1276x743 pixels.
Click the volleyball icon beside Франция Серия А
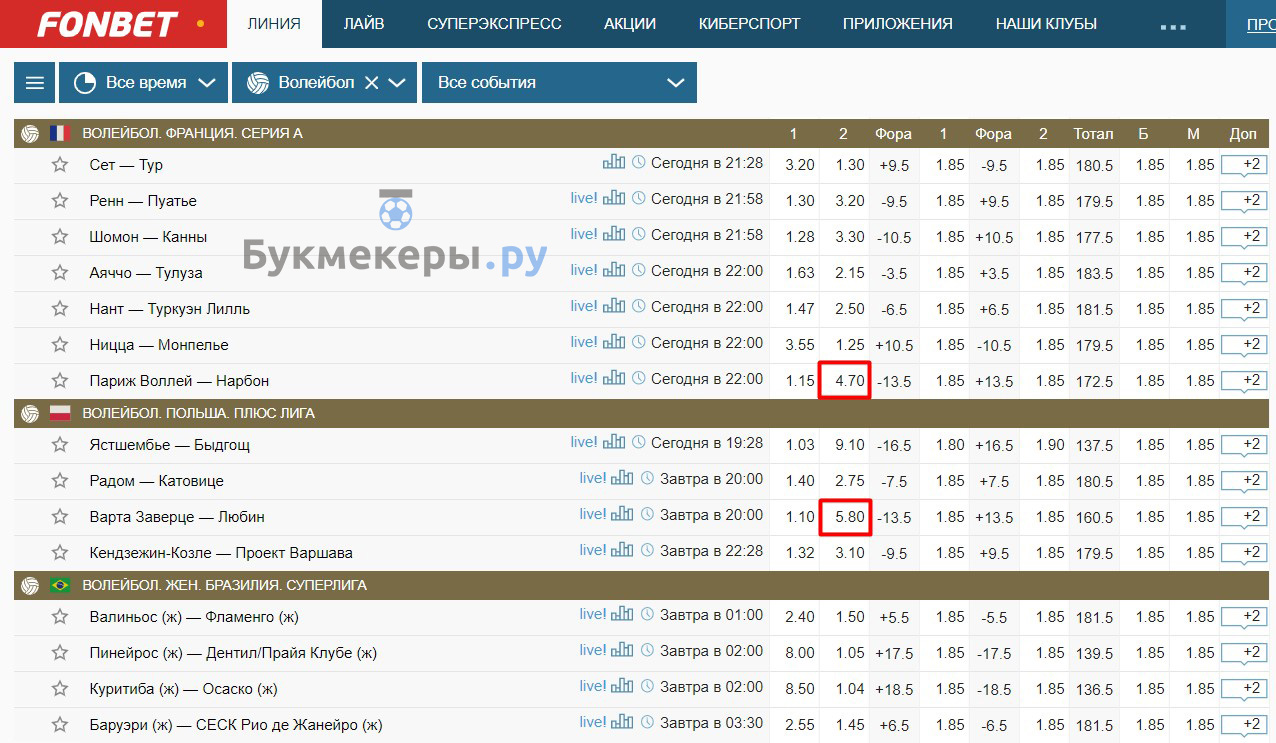[x=30, y=133]
